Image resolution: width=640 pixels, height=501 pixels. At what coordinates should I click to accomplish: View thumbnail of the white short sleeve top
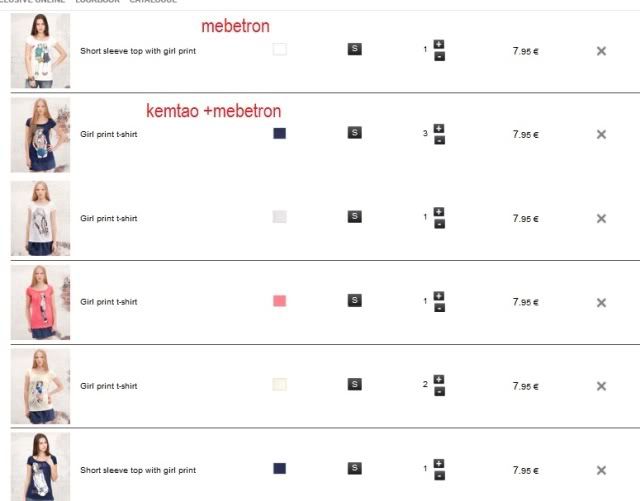coord(40,50)
